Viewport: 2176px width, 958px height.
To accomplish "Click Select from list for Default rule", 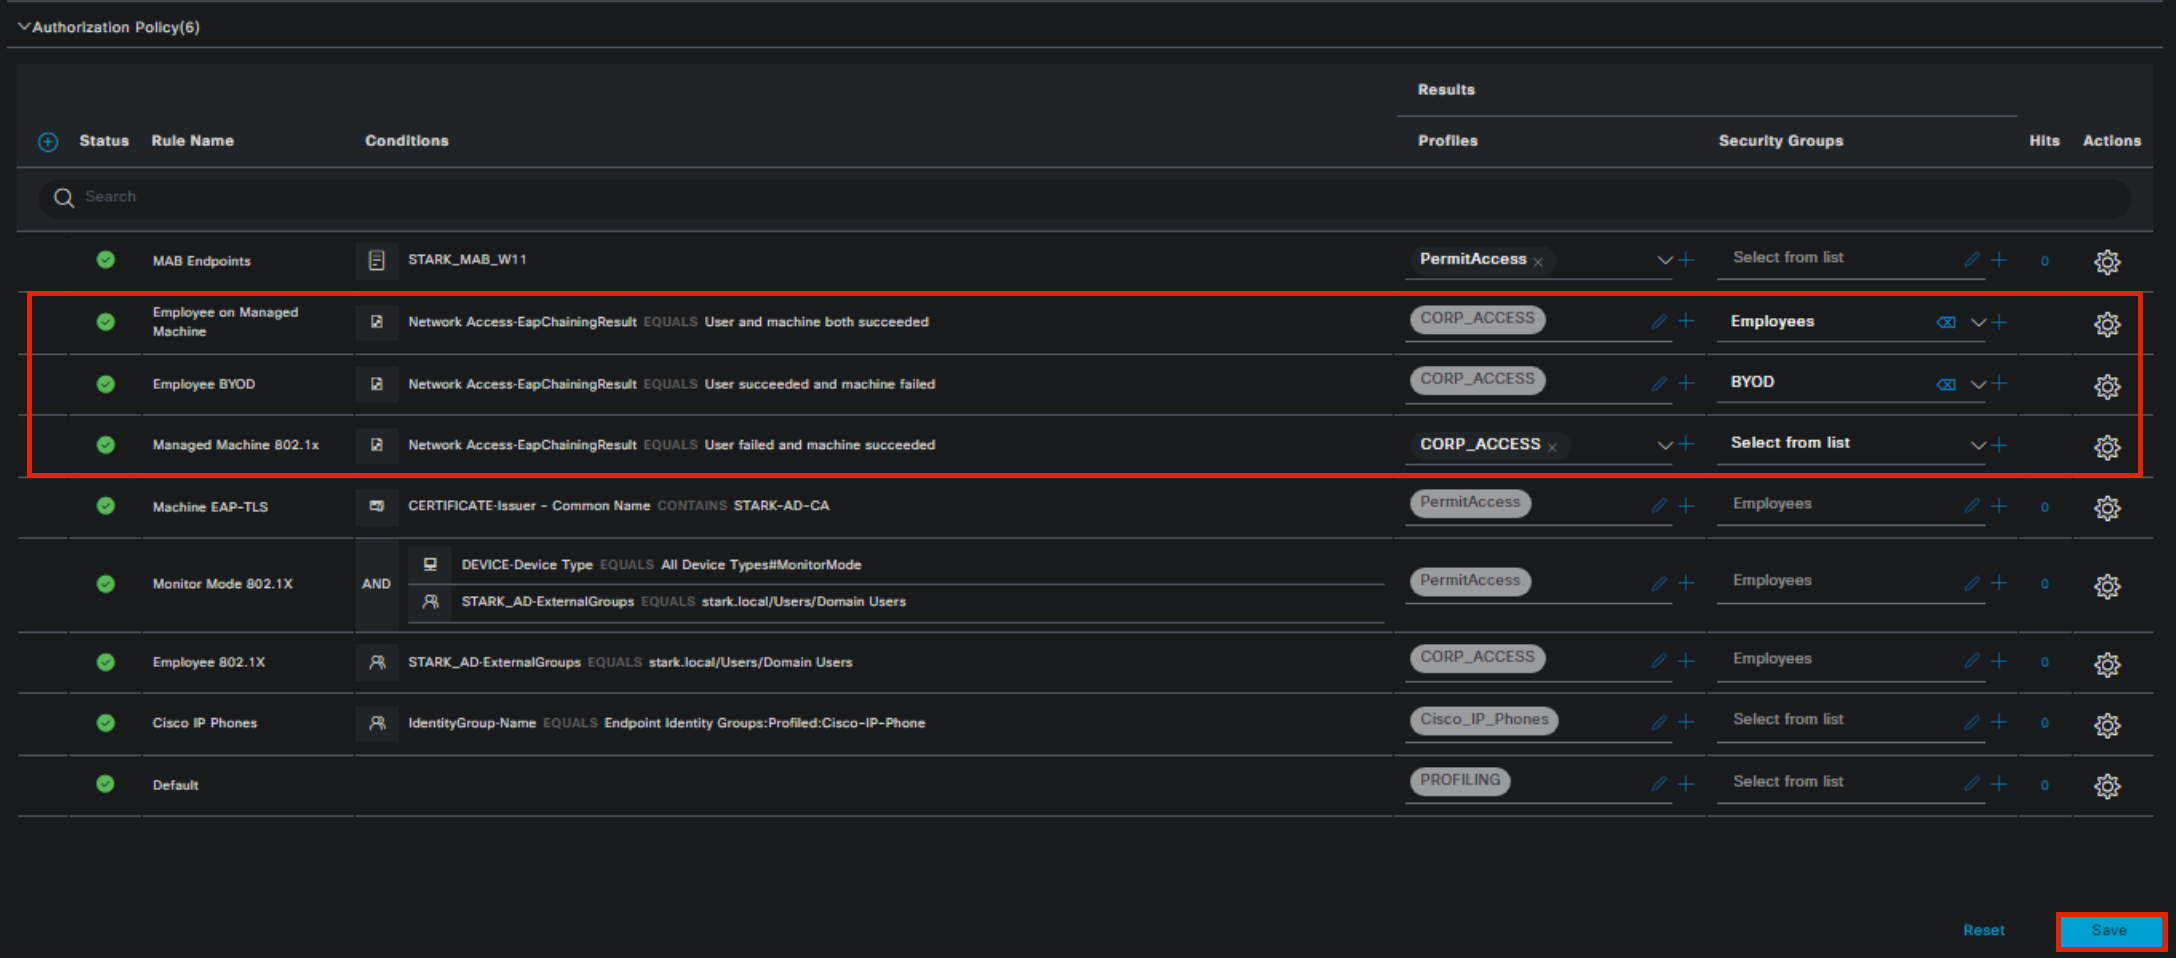I will pos(1788,782).
